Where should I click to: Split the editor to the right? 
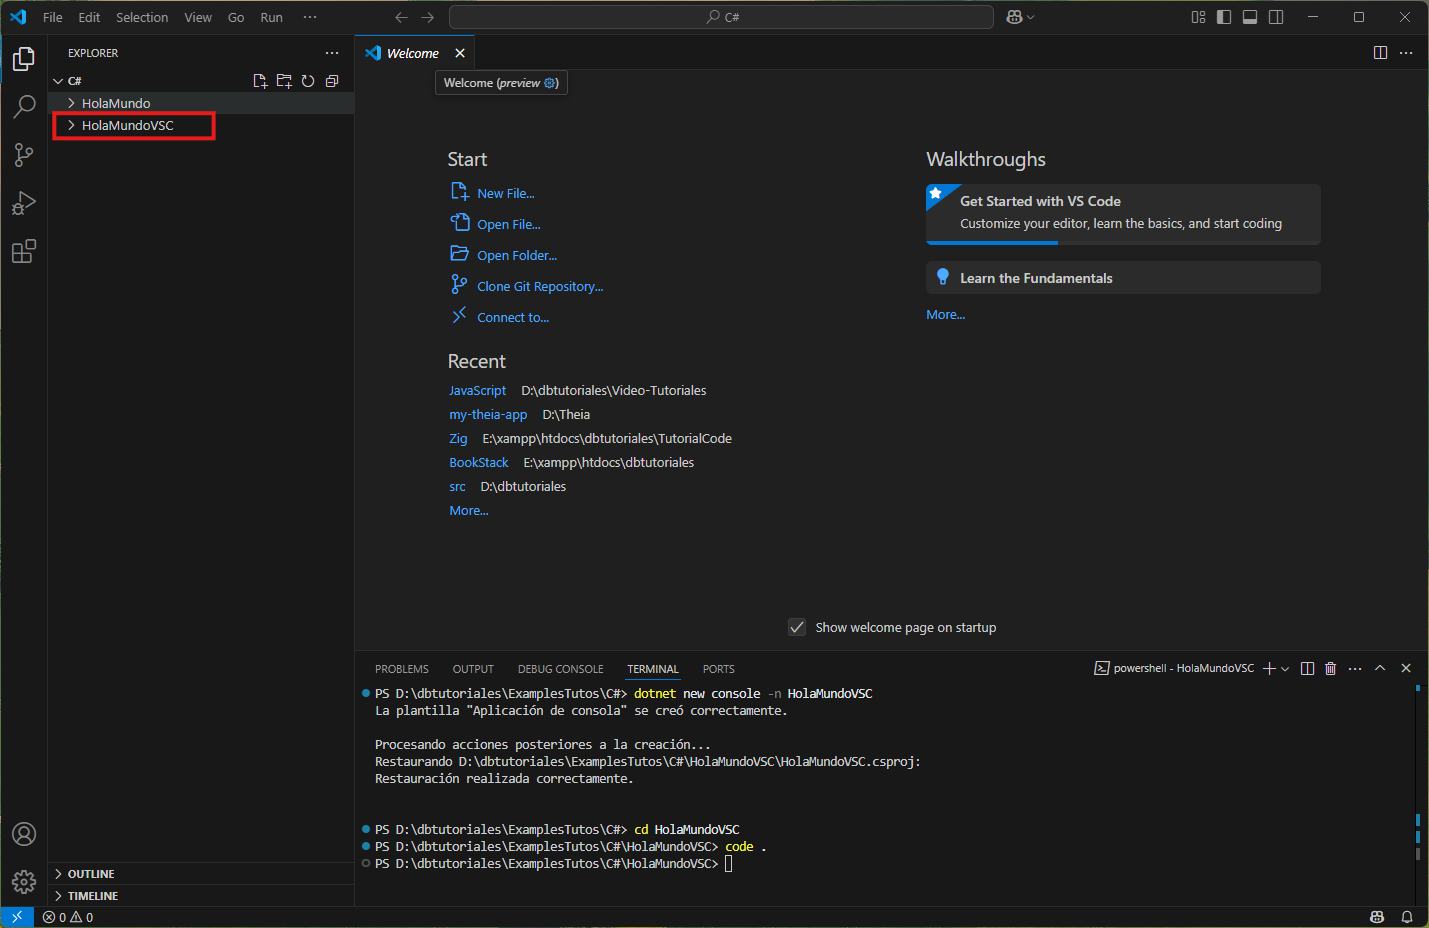tap(1380, 53)
